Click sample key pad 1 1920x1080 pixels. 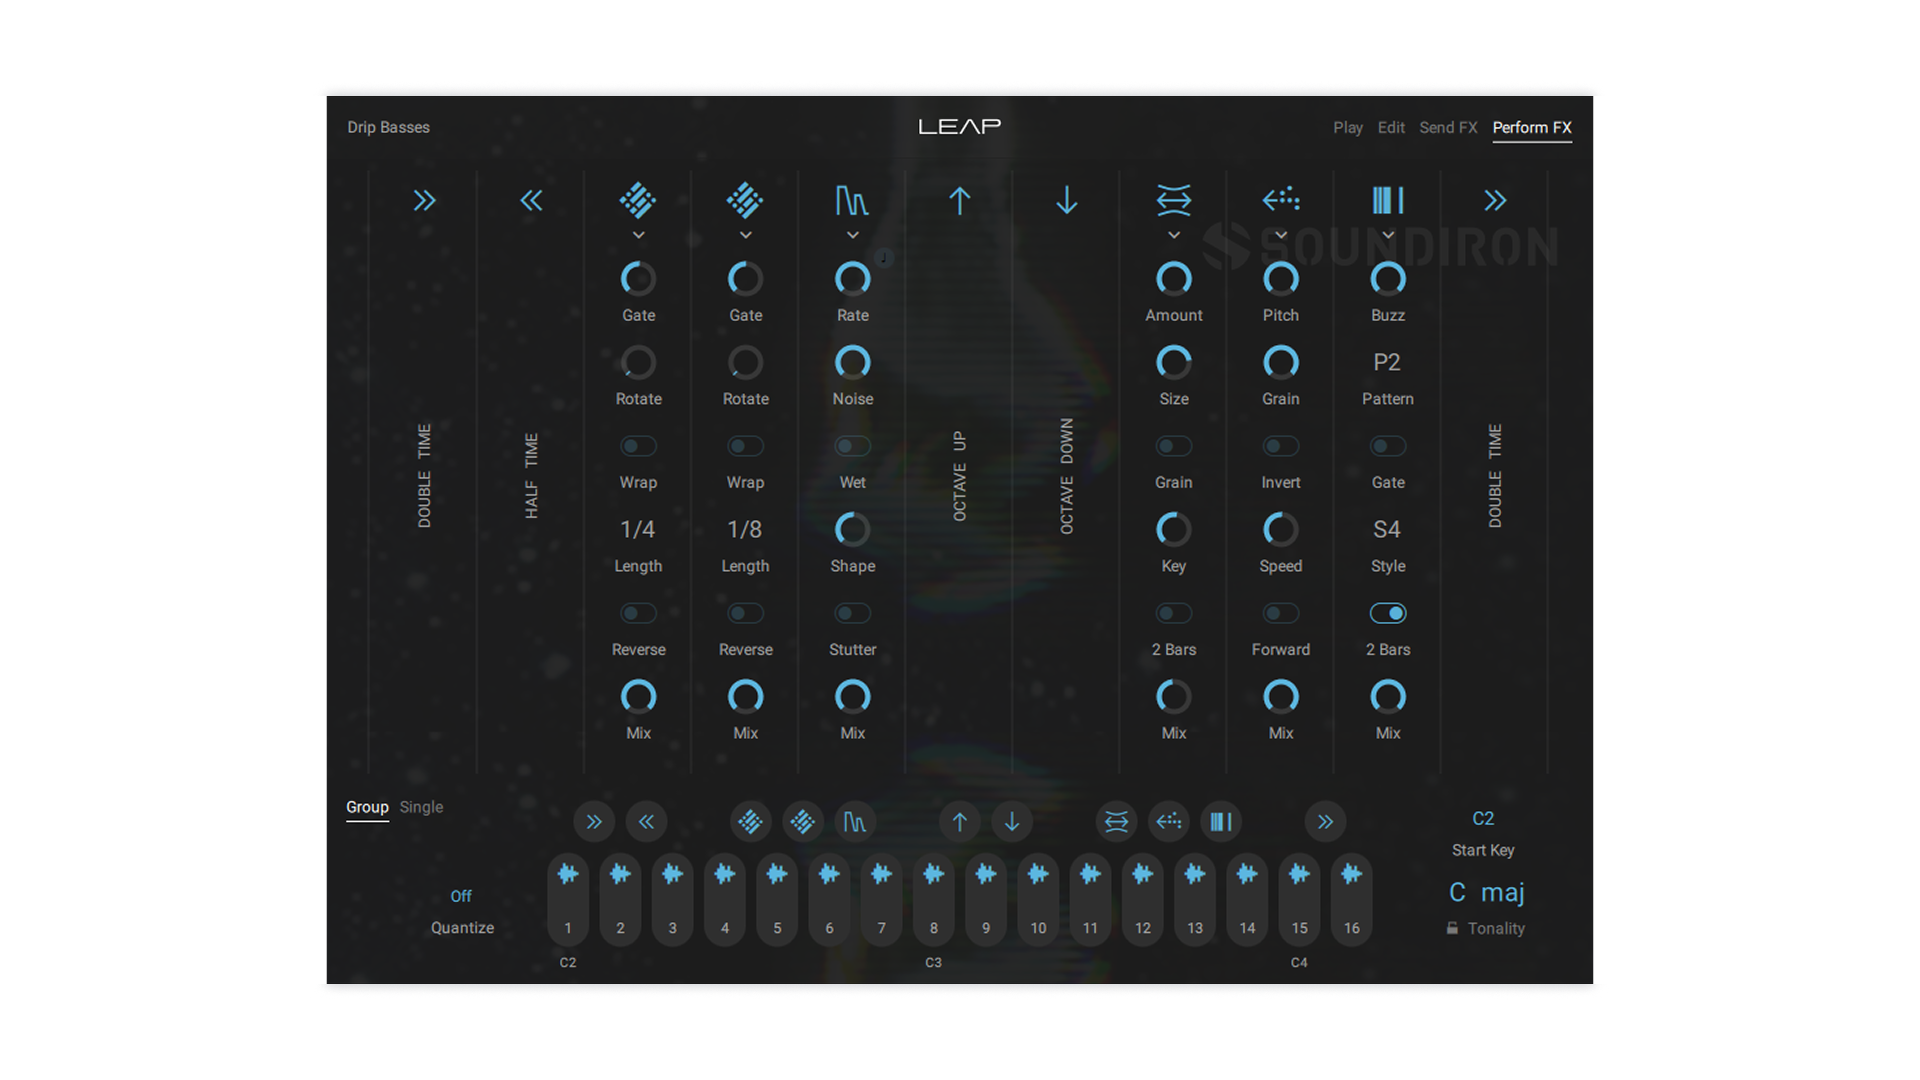568,899
